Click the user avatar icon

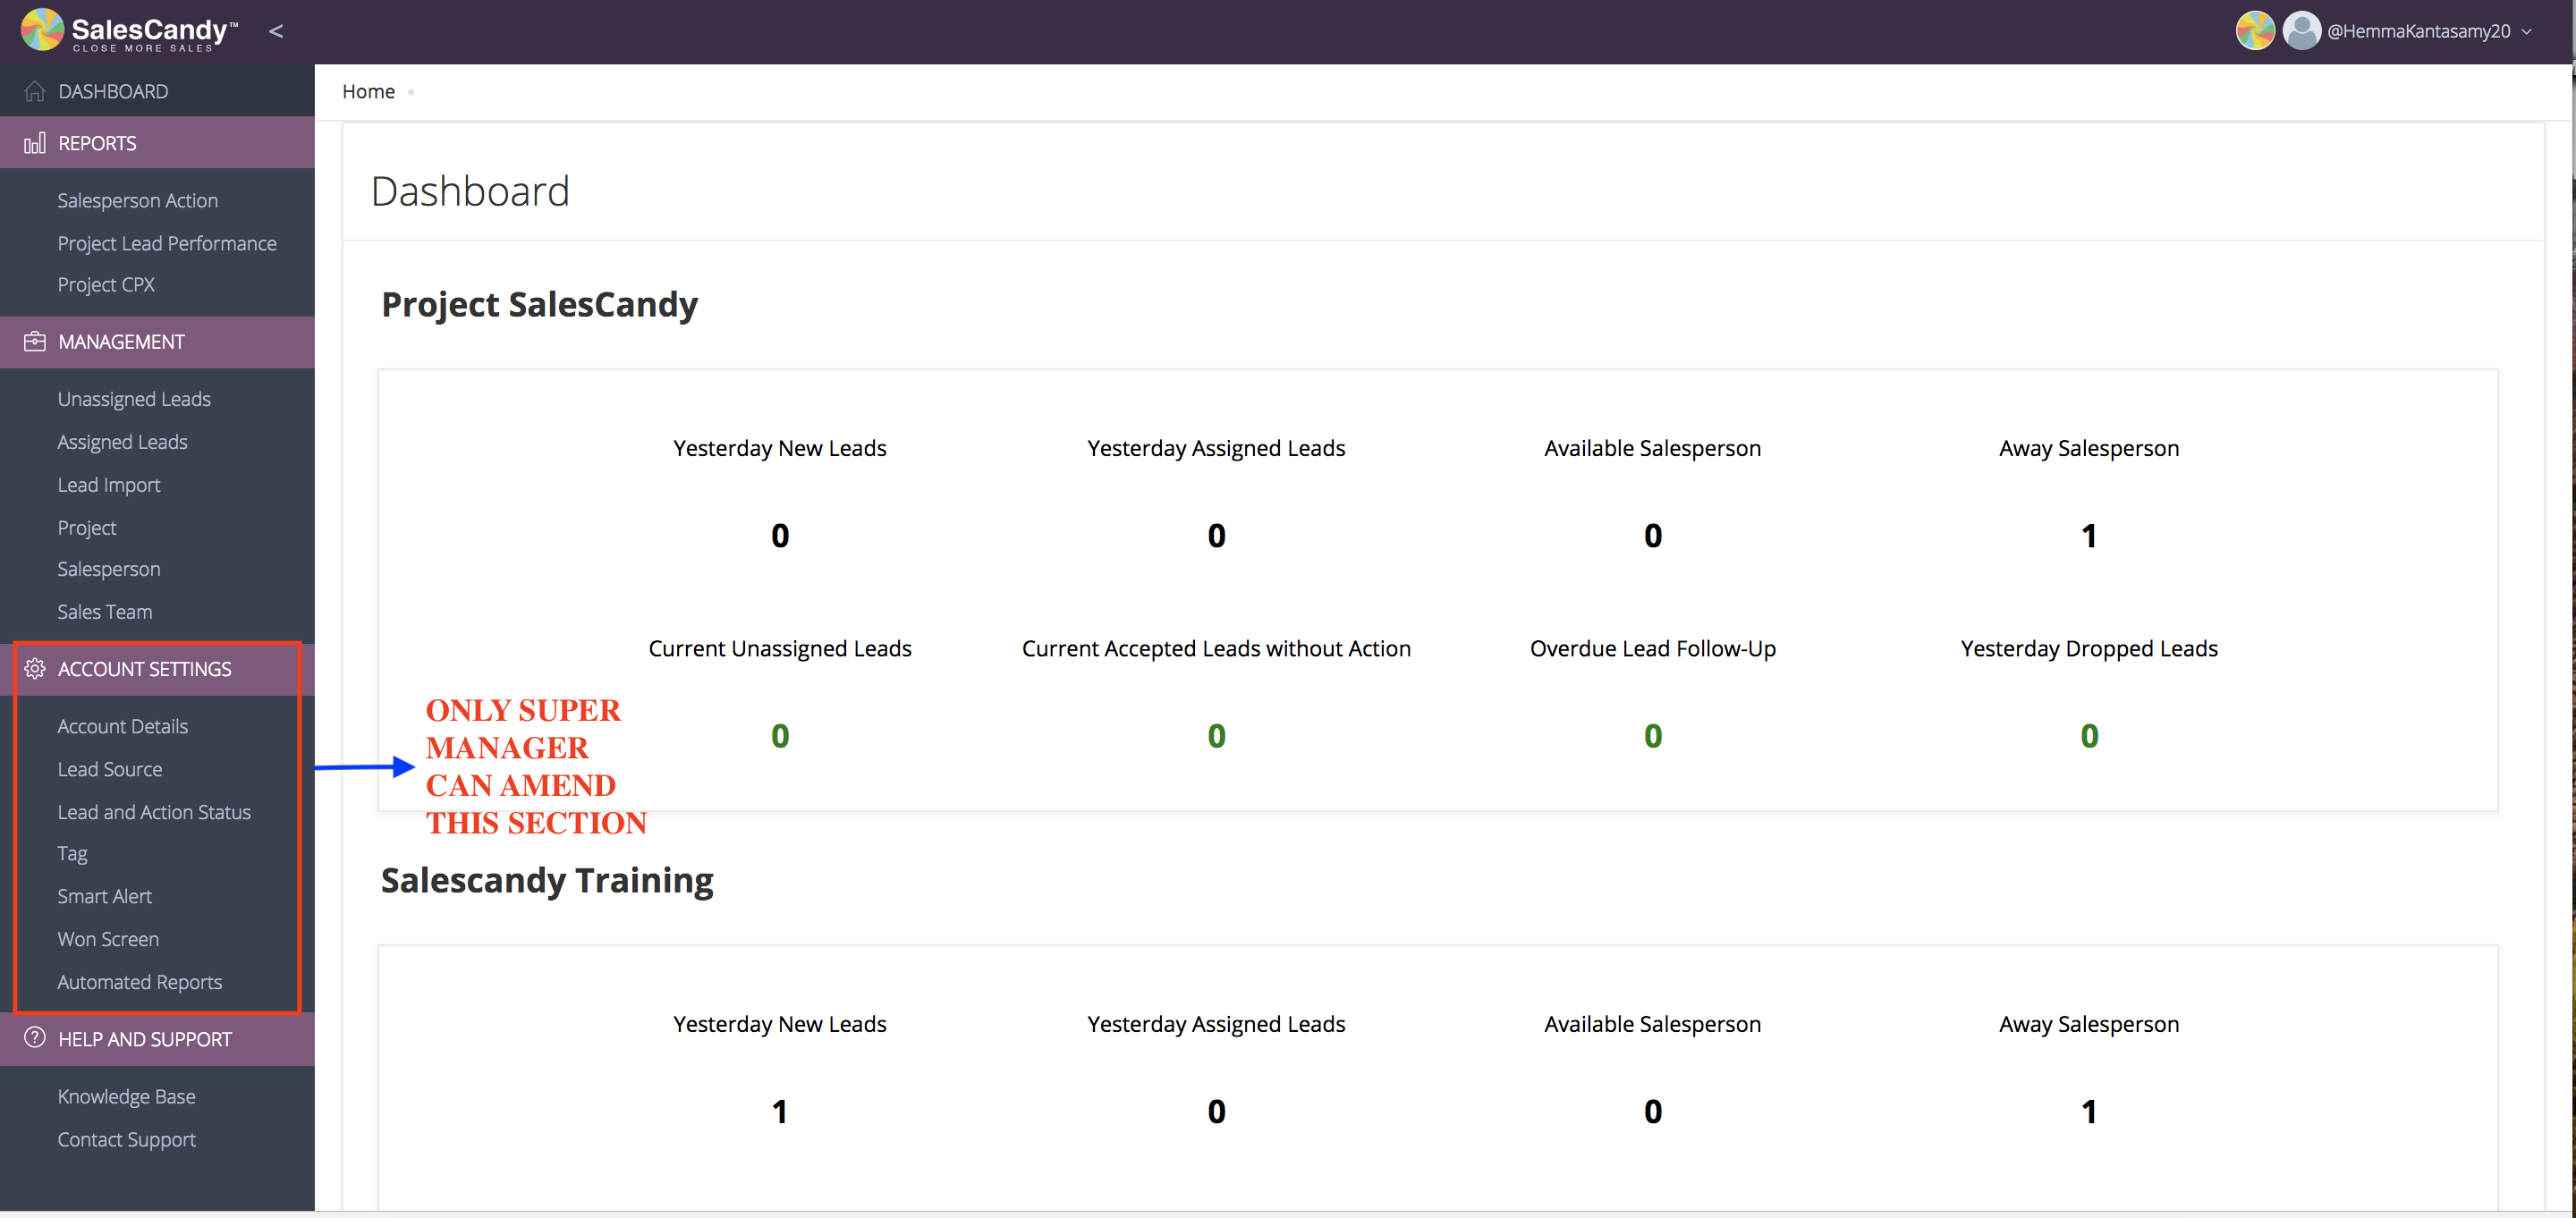pos(2301,31)
